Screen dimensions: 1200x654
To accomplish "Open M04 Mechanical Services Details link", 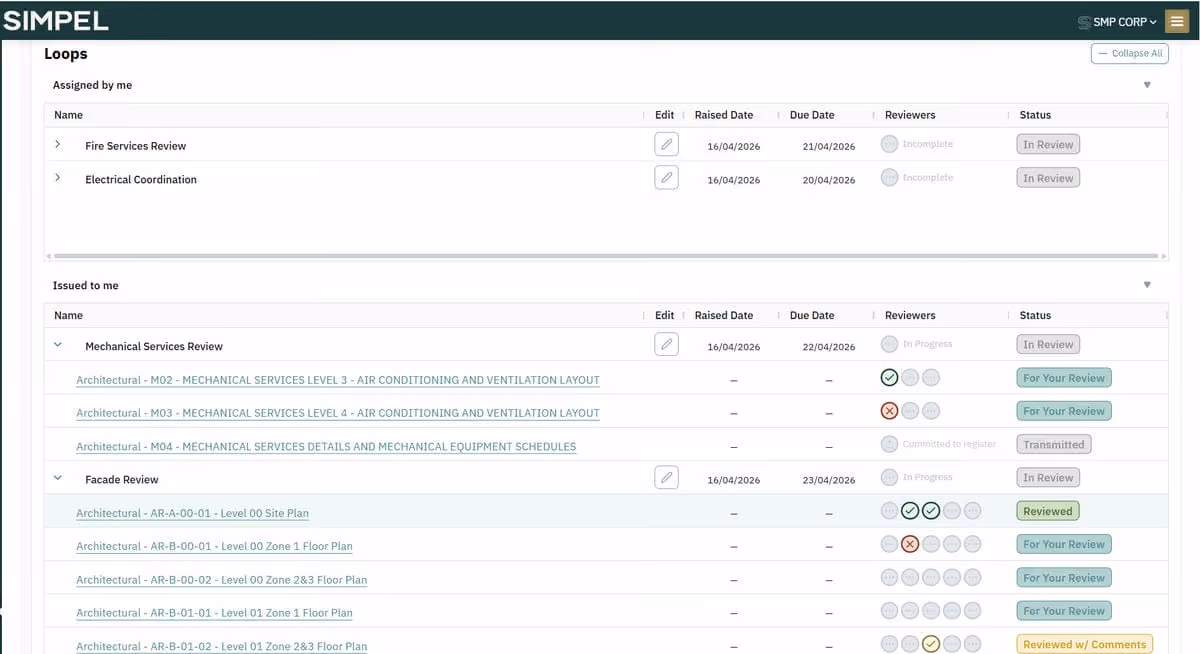I will click(326, 446).
